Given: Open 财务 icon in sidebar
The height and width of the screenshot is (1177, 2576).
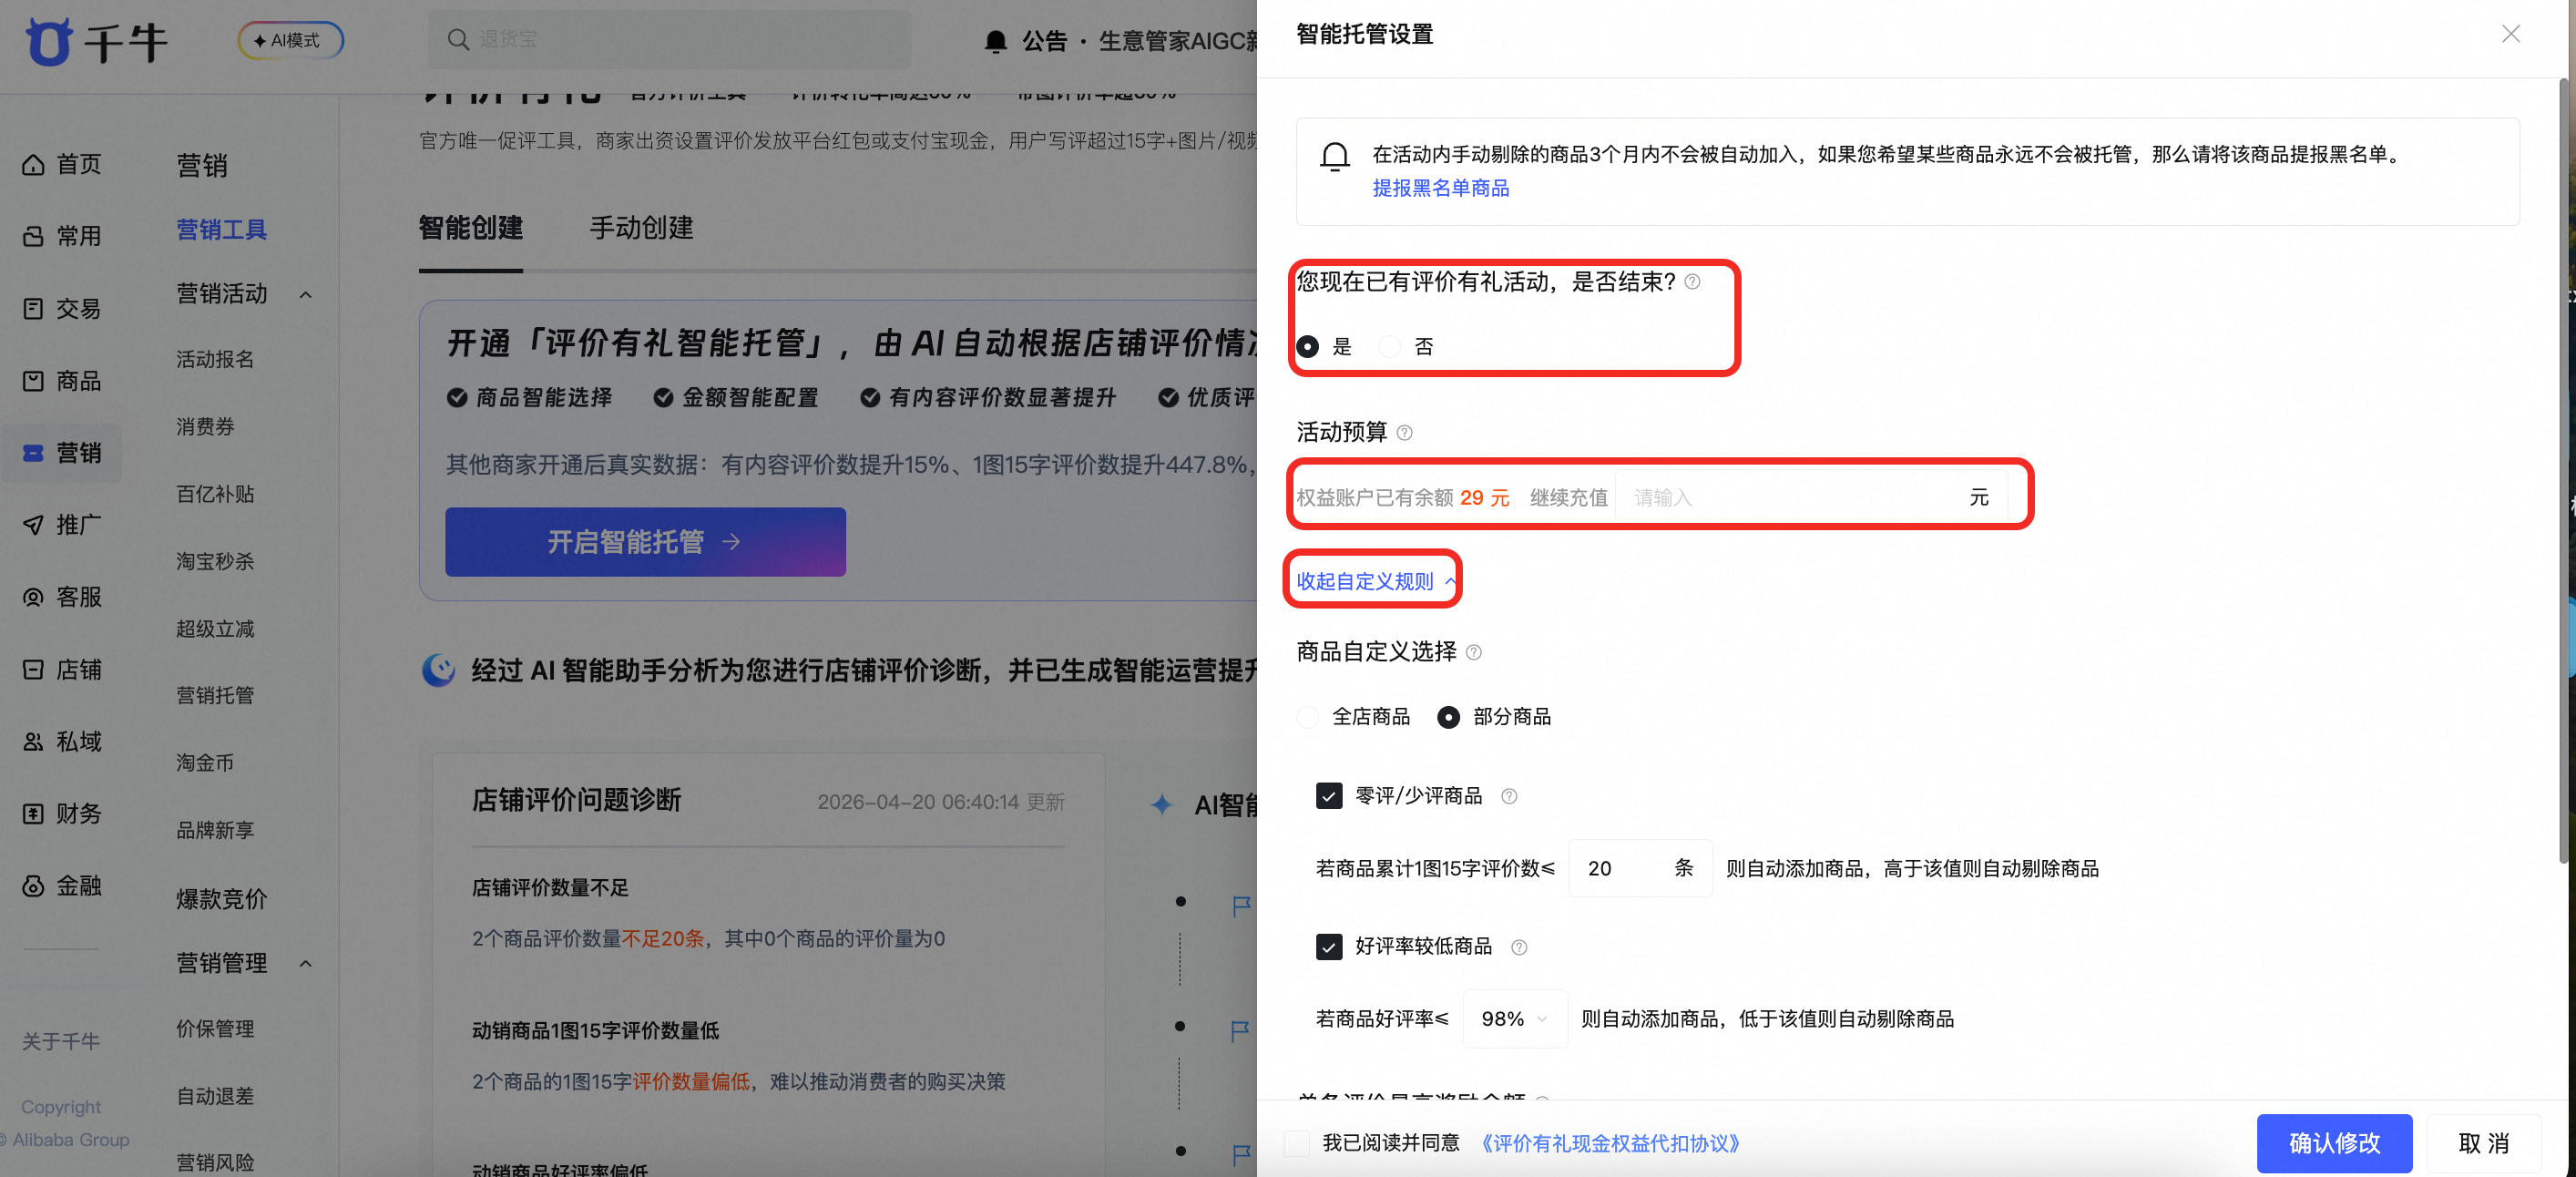Looking at the screenshot, I should click(x=33, y=813).
